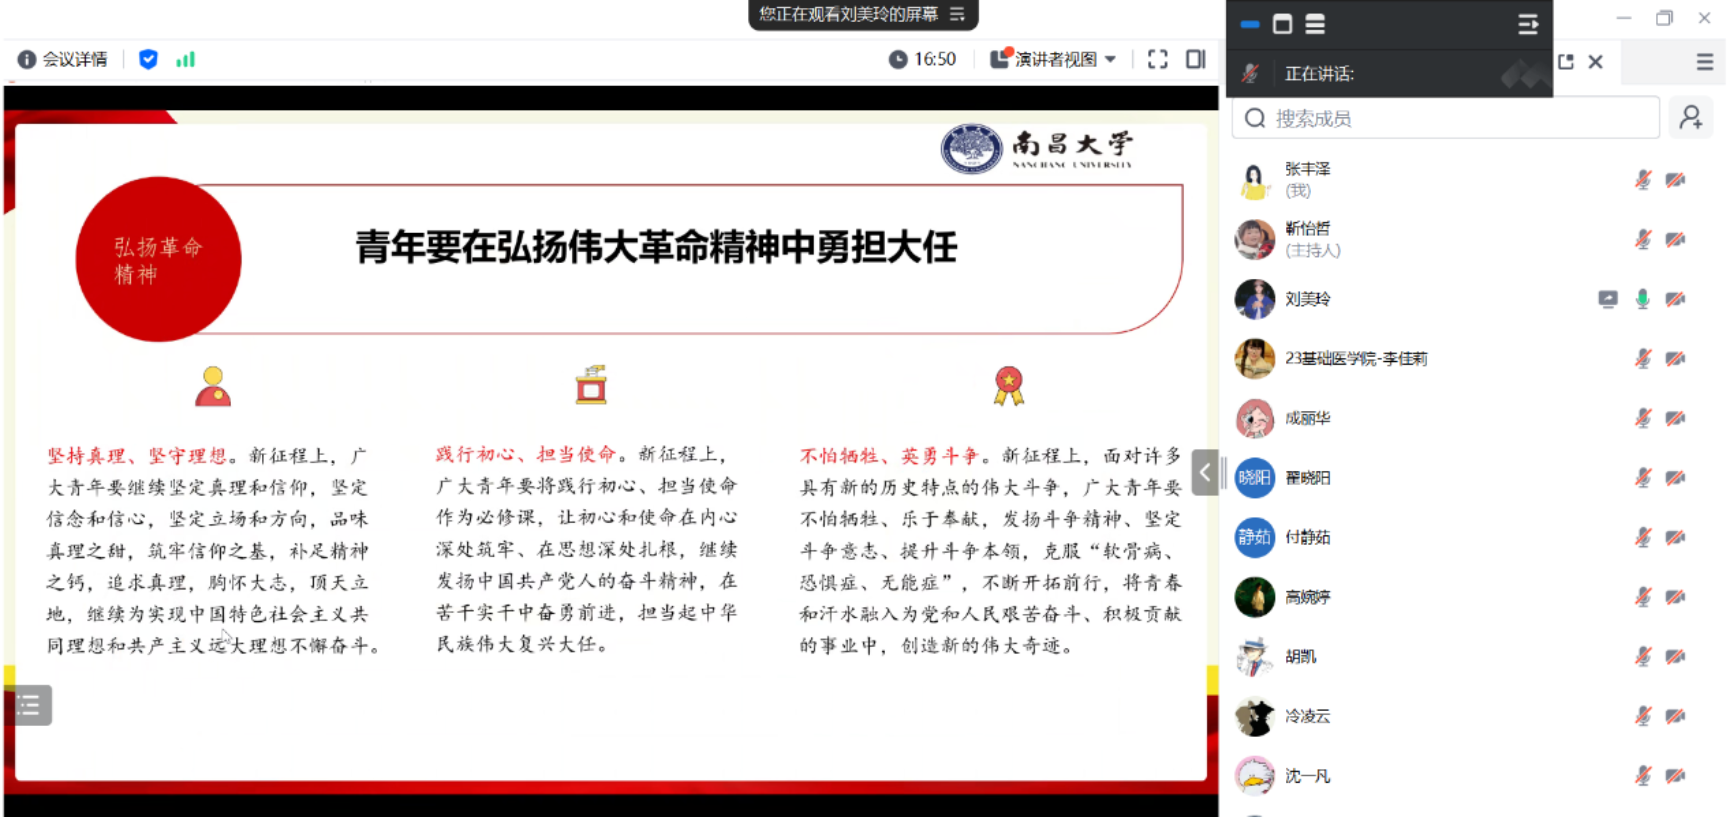Viewport: 1731px width, 818px height.
Task: Pop out the members panel window
Action: click(x=1566, y=62)
